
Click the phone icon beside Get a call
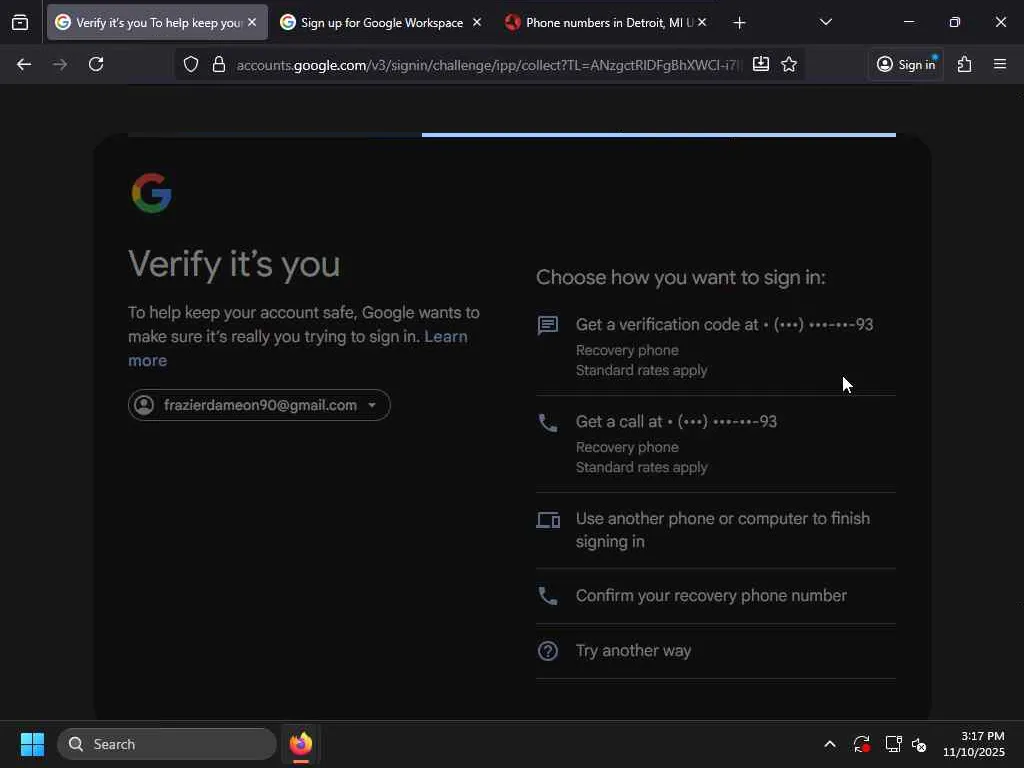(x=547, y=423)
